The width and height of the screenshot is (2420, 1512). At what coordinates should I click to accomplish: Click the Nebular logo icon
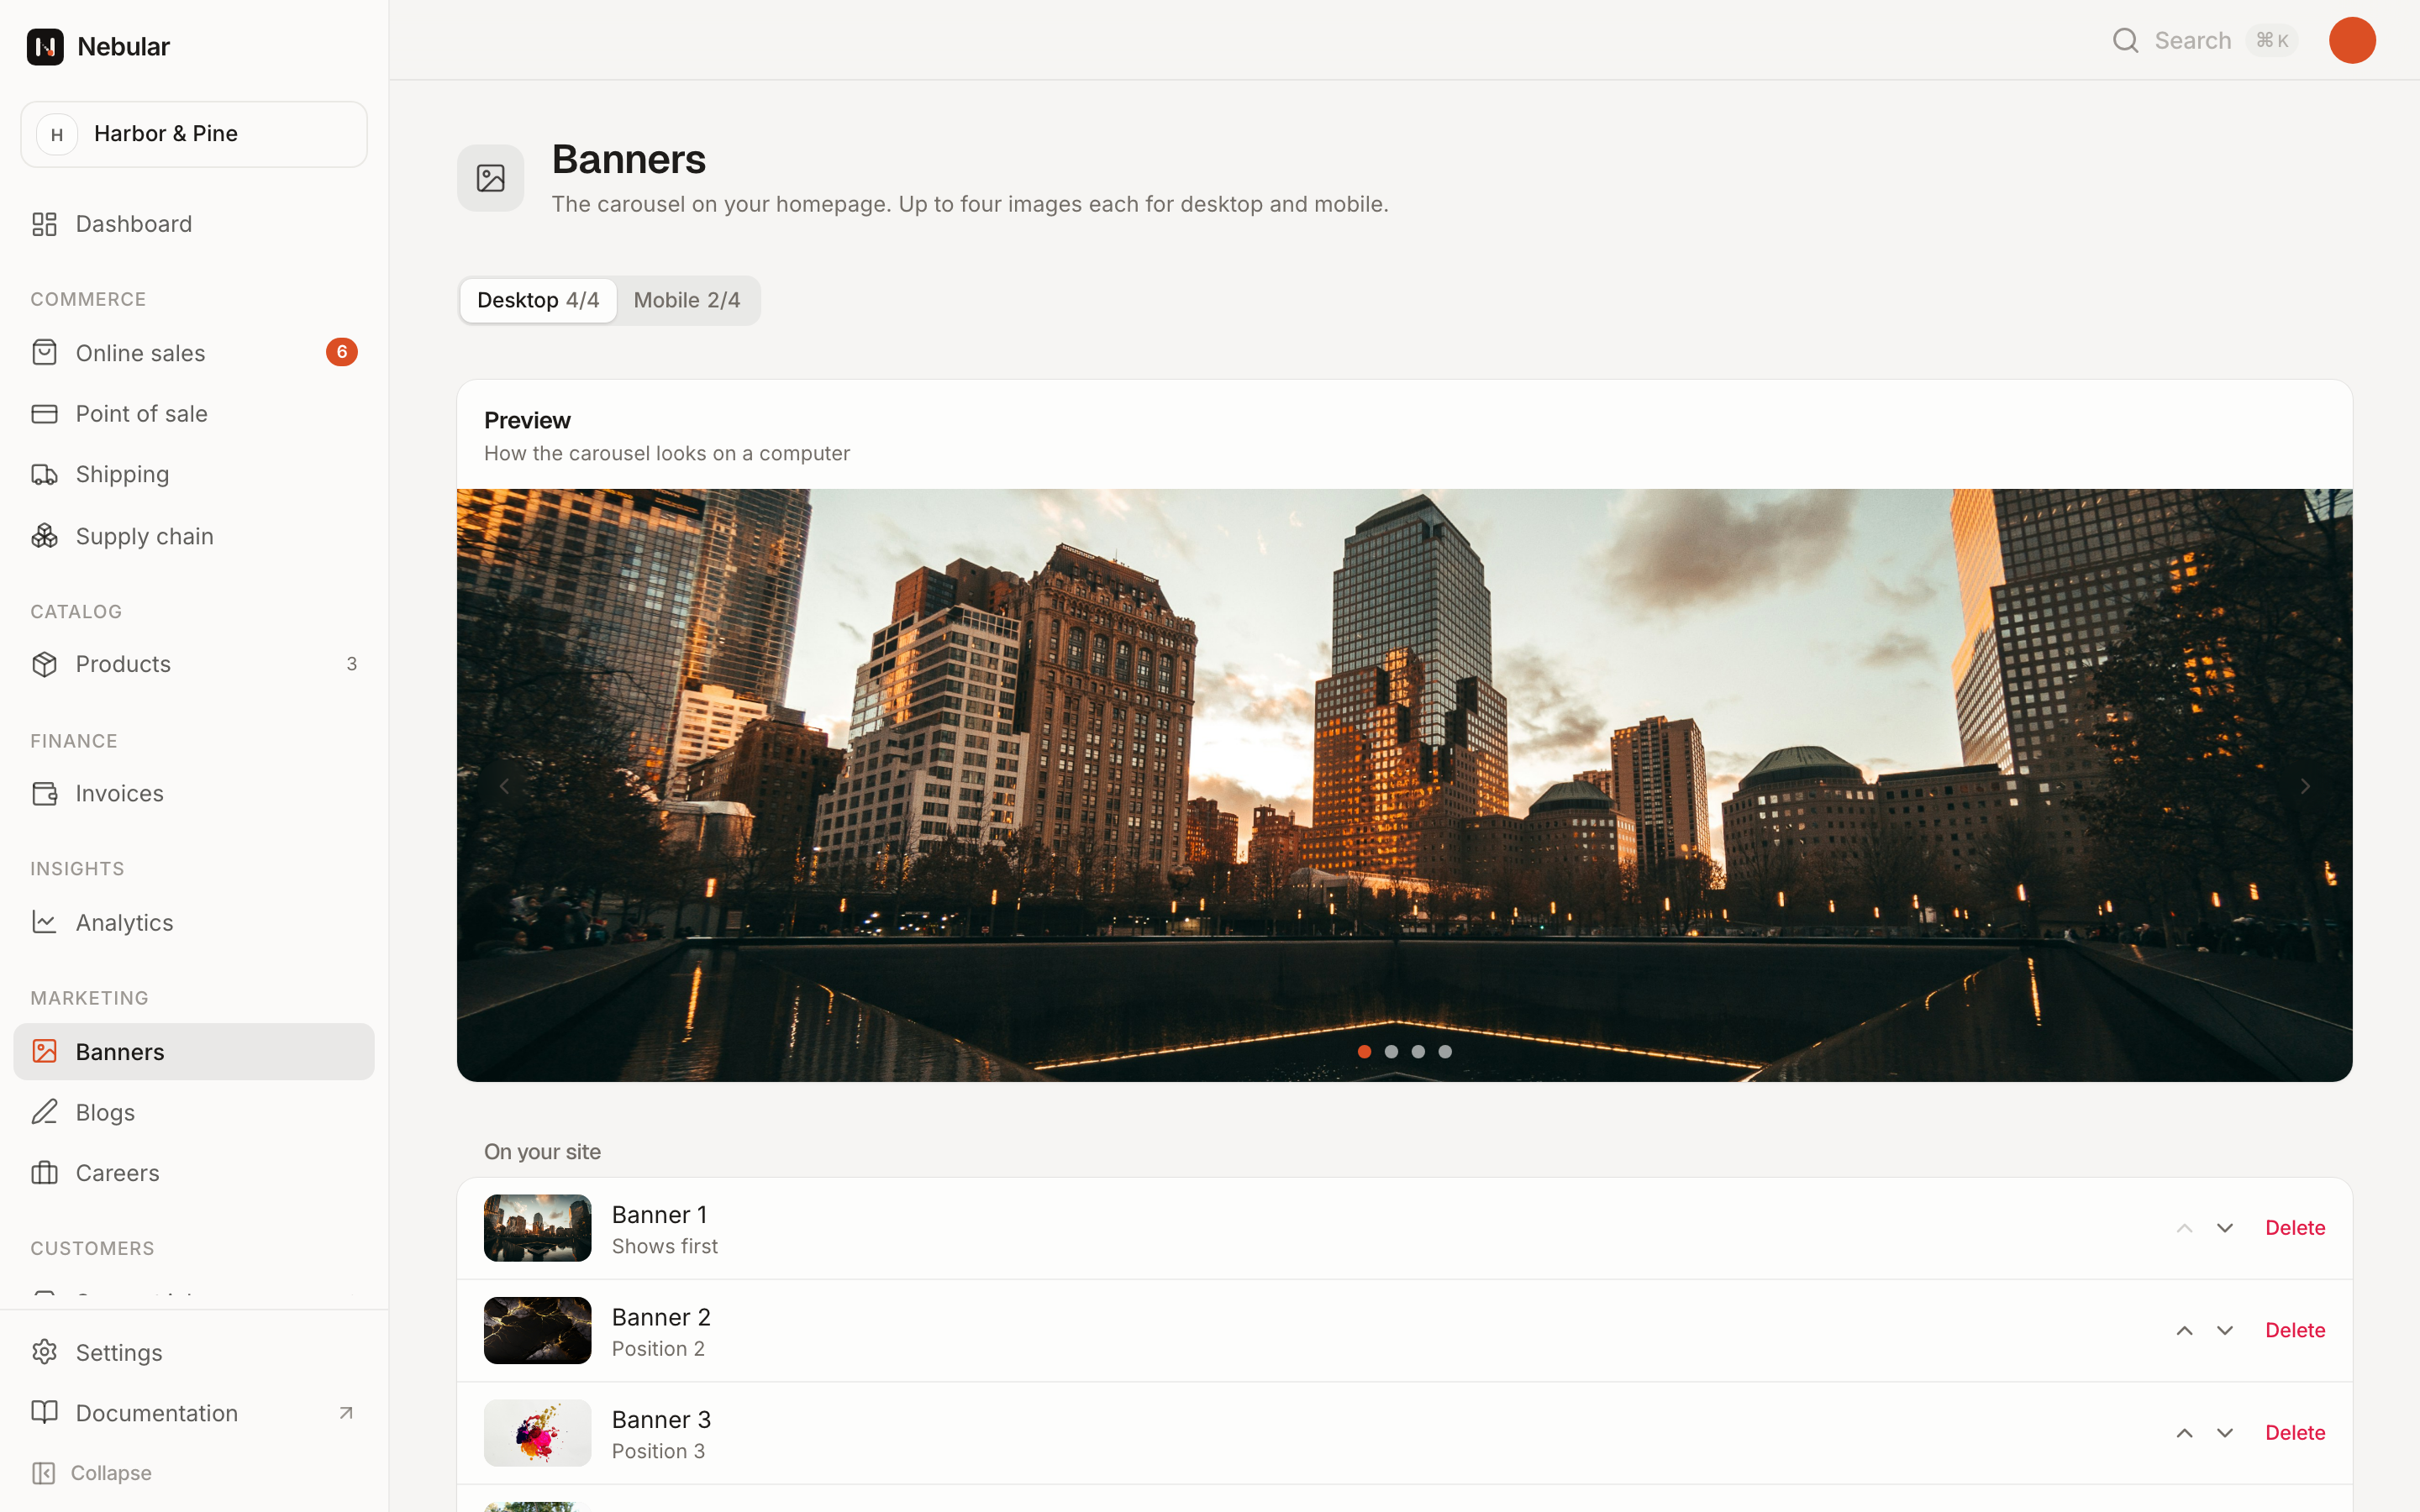click(x=45, y=46)
